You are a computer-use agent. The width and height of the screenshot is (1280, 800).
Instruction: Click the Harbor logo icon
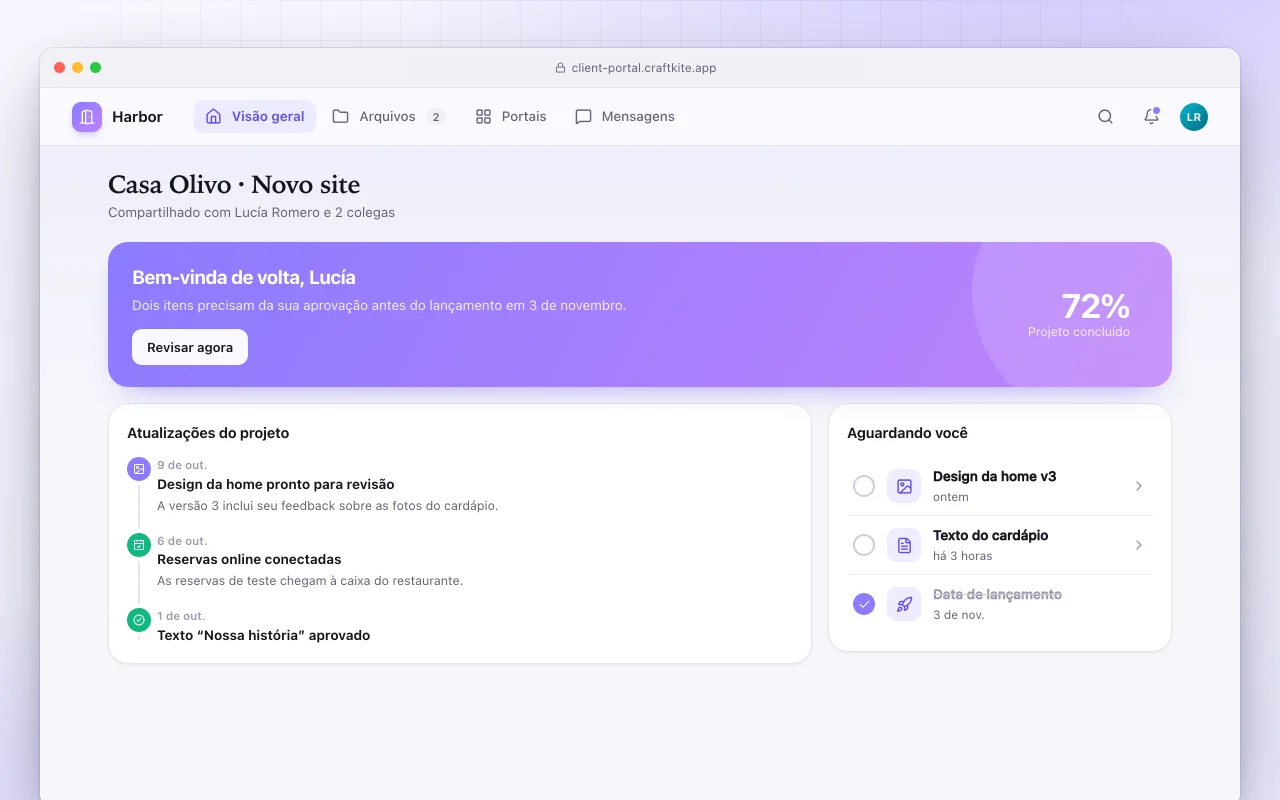87,117
